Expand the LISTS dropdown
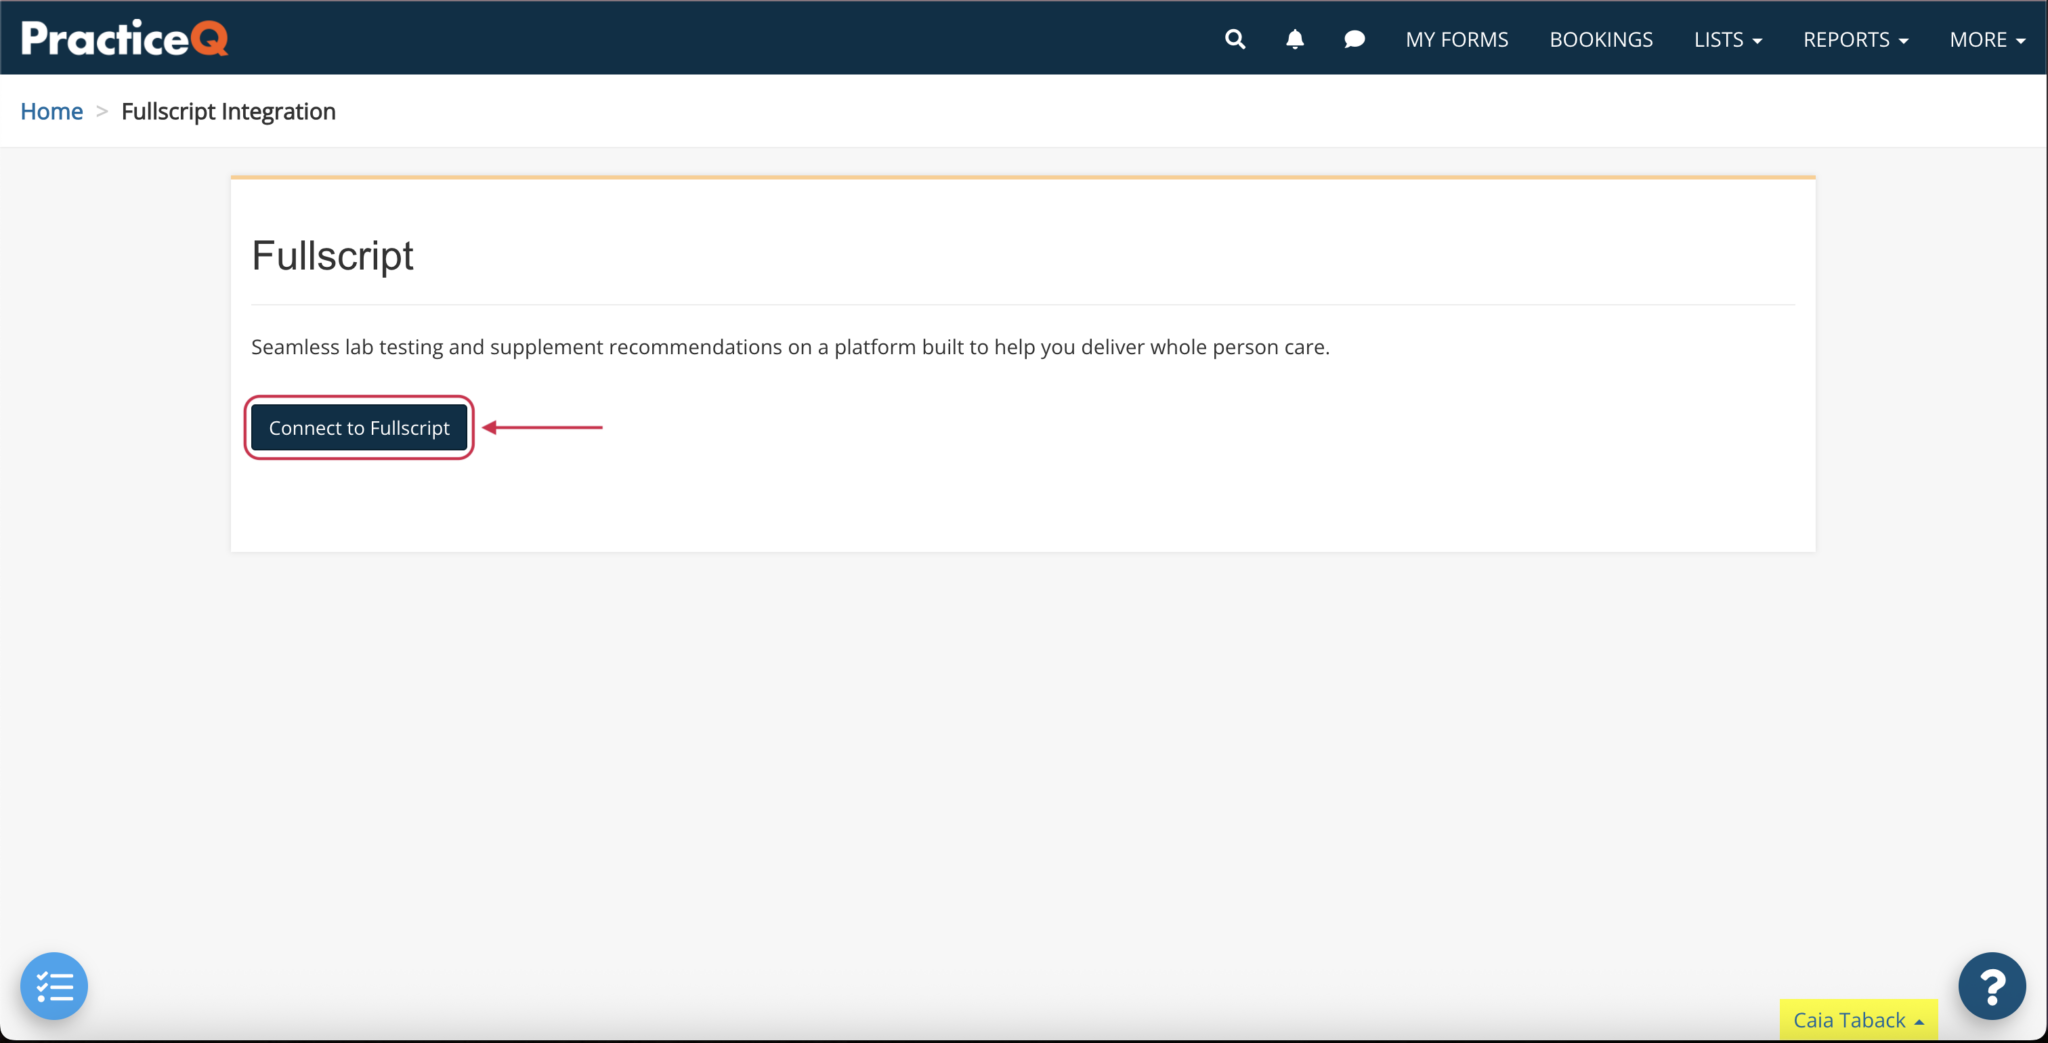Image resolution: width=2048 pixels, height=1043 pixels. [1727, 39]
